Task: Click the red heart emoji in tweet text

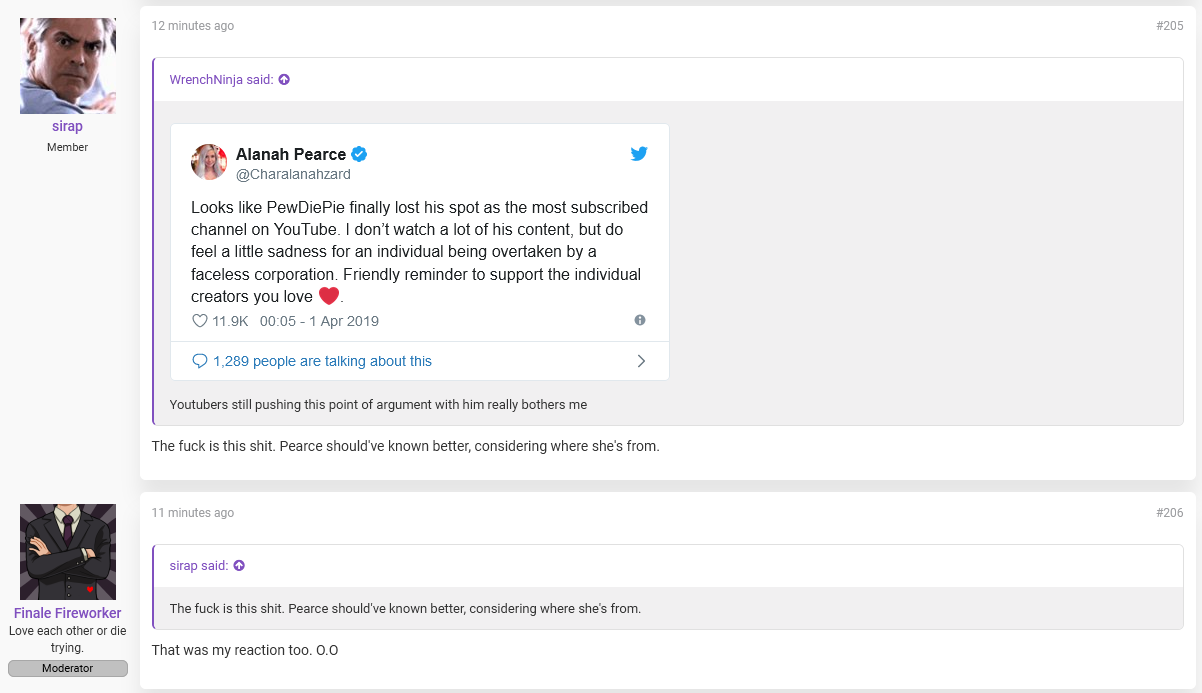Action: [x=329, y=296]
